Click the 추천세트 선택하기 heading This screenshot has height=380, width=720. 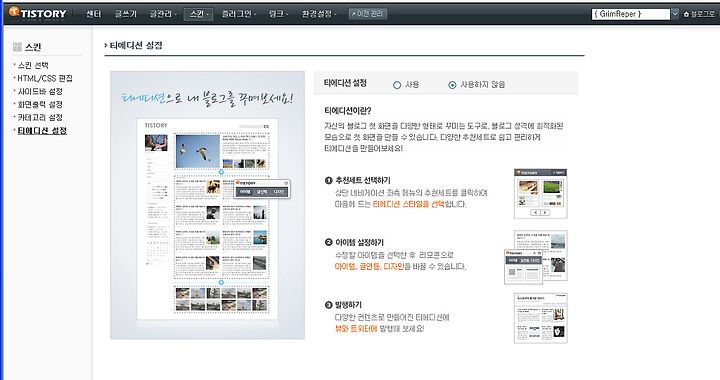pyautogui.click(x=363, y=180)
